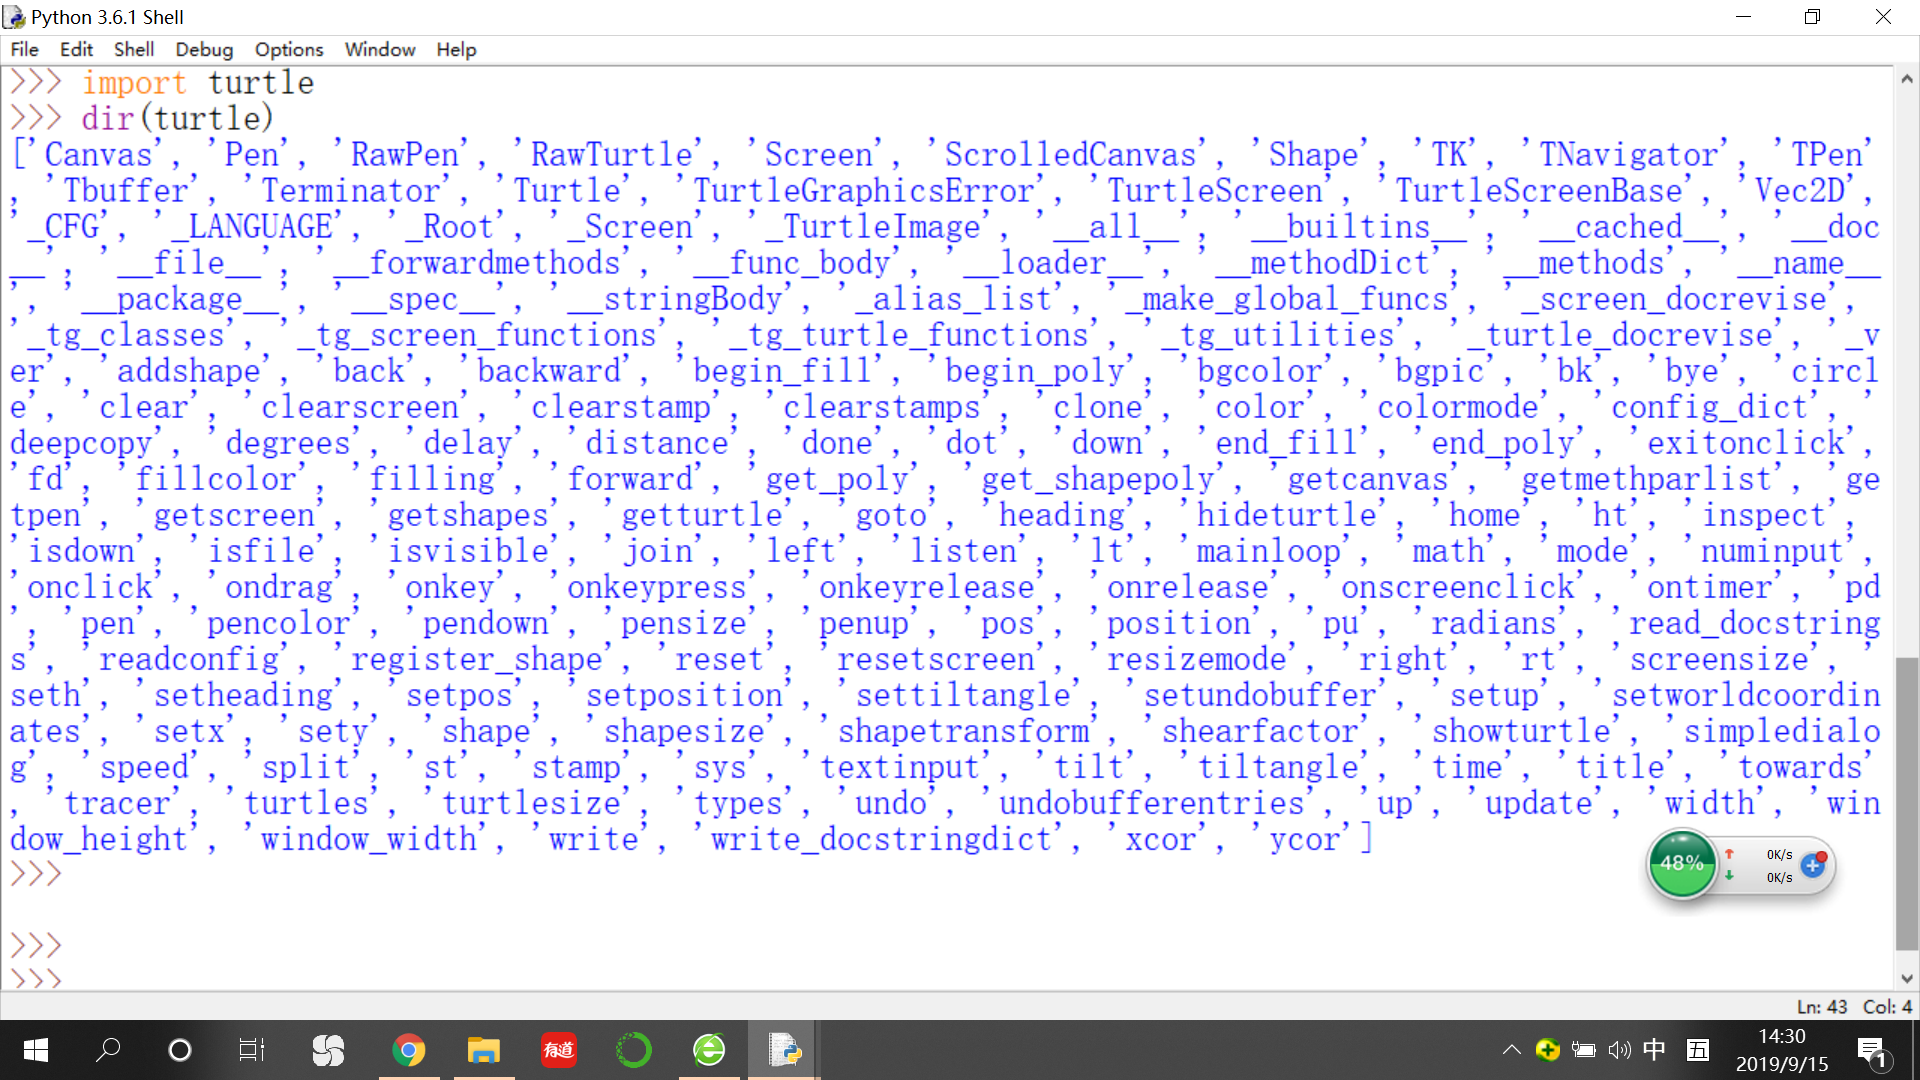Toggle the 中 Chinese input mode indicator

click(x=1654, y=1049)
